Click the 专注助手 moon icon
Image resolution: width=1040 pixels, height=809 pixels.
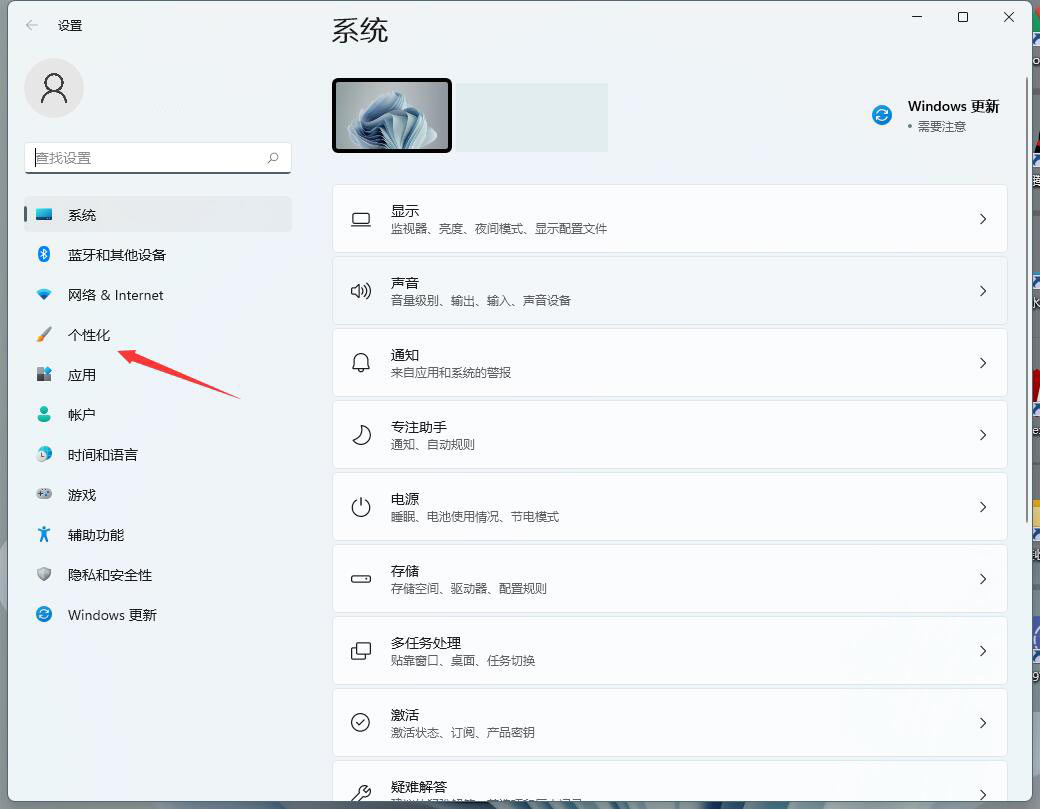pos(361,434)
